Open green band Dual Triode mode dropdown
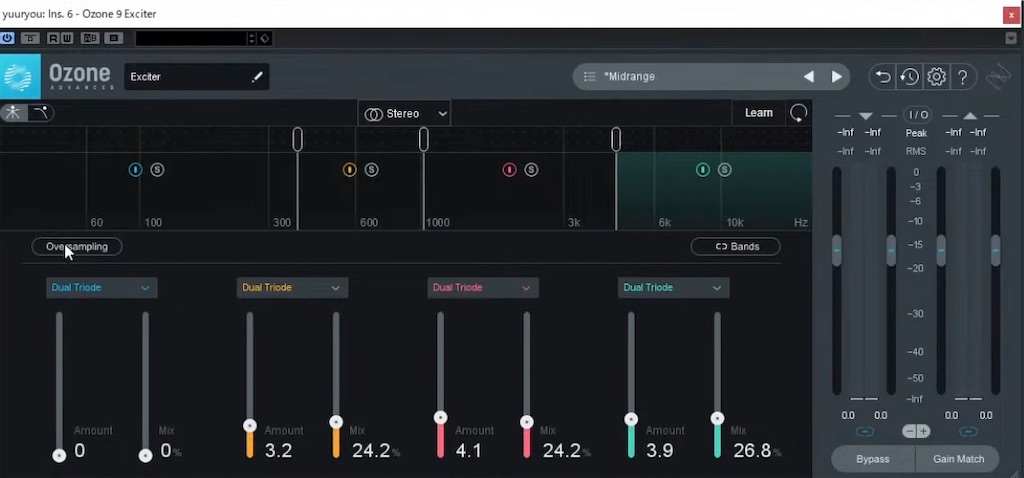The width and height of the screenshot is (1024, 478). 673,288
